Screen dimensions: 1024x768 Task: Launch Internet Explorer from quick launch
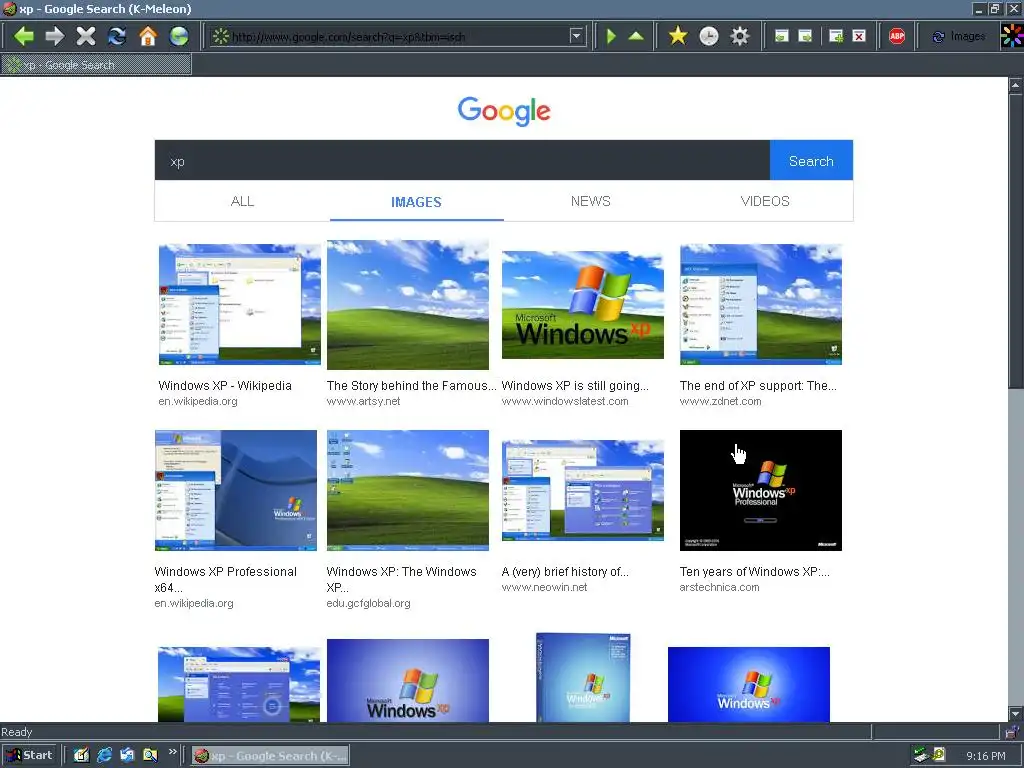tap(104, 756)
